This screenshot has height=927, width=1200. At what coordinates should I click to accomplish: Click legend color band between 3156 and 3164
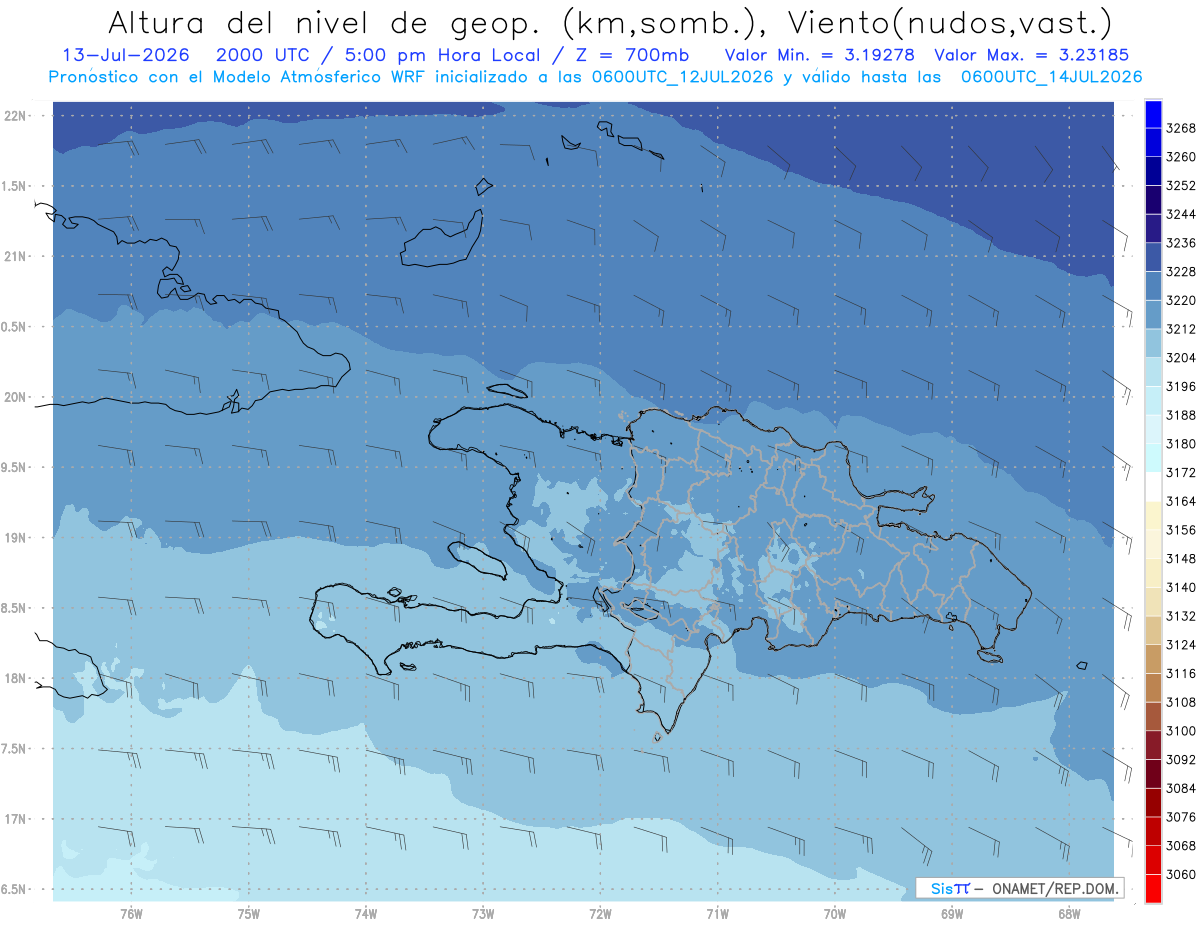1152,515
